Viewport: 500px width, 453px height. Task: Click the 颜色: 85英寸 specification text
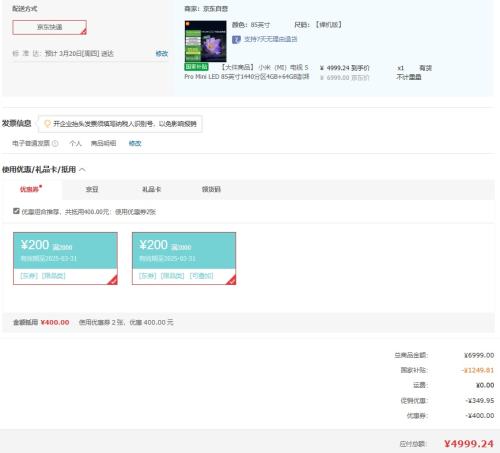251,25
